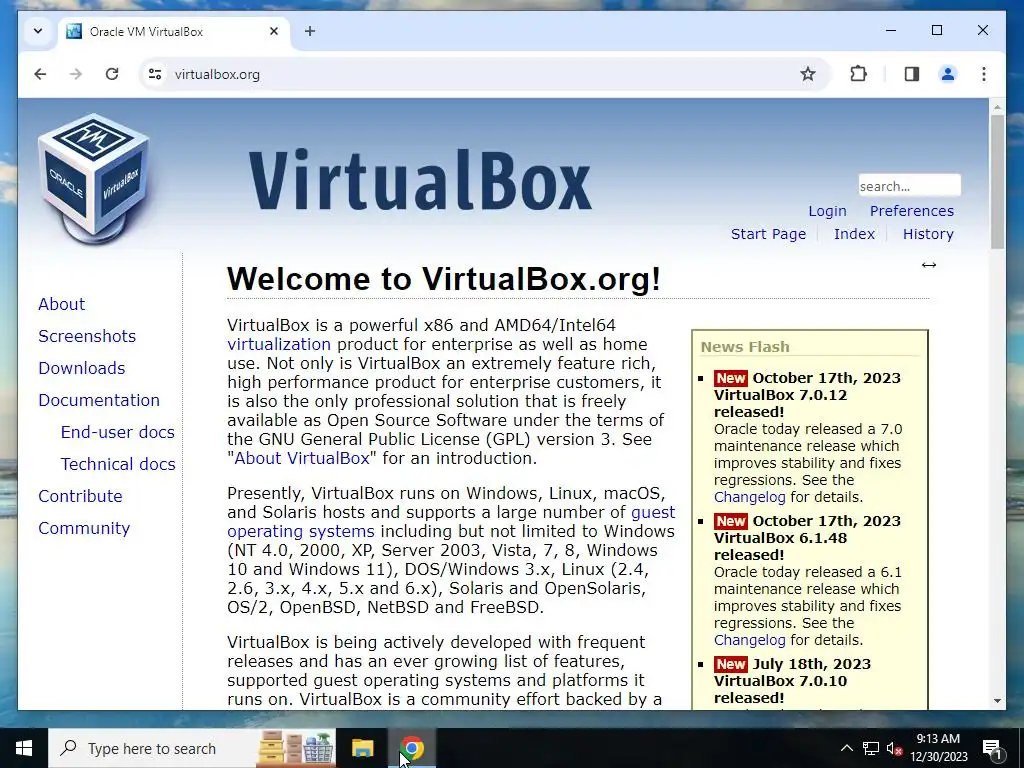Open the muted volume tray icon
The width and height of the screenshot is (1024, 768).
point(894,748)
